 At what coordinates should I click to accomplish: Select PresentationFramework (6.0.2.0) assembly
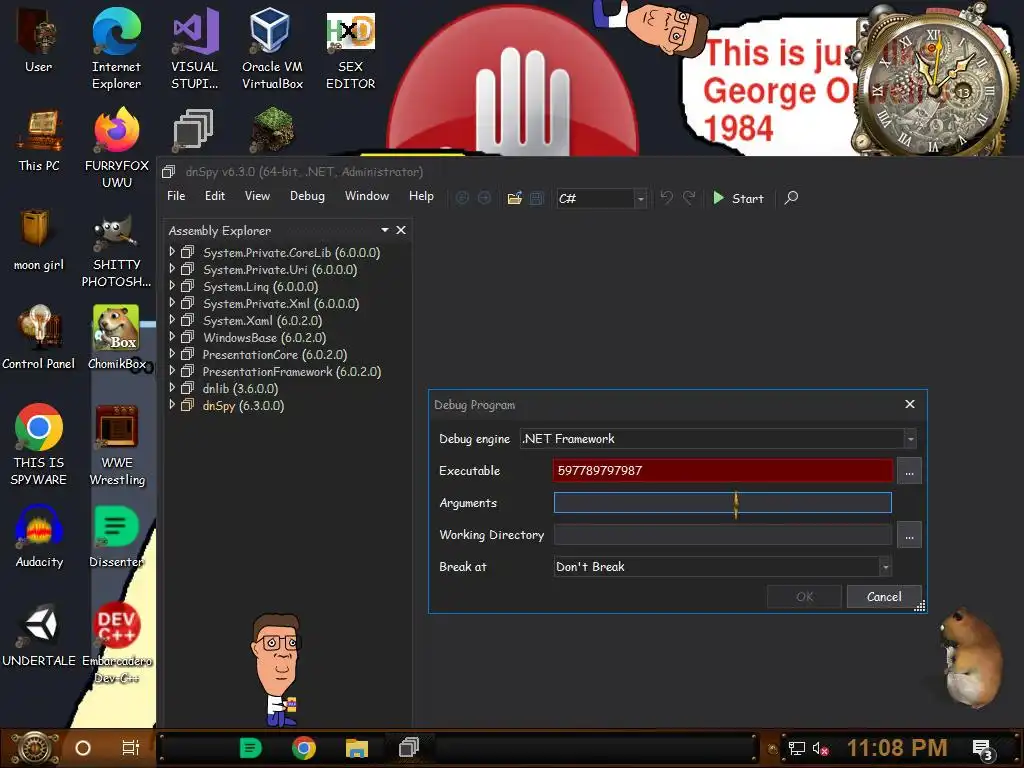point(291,372)
